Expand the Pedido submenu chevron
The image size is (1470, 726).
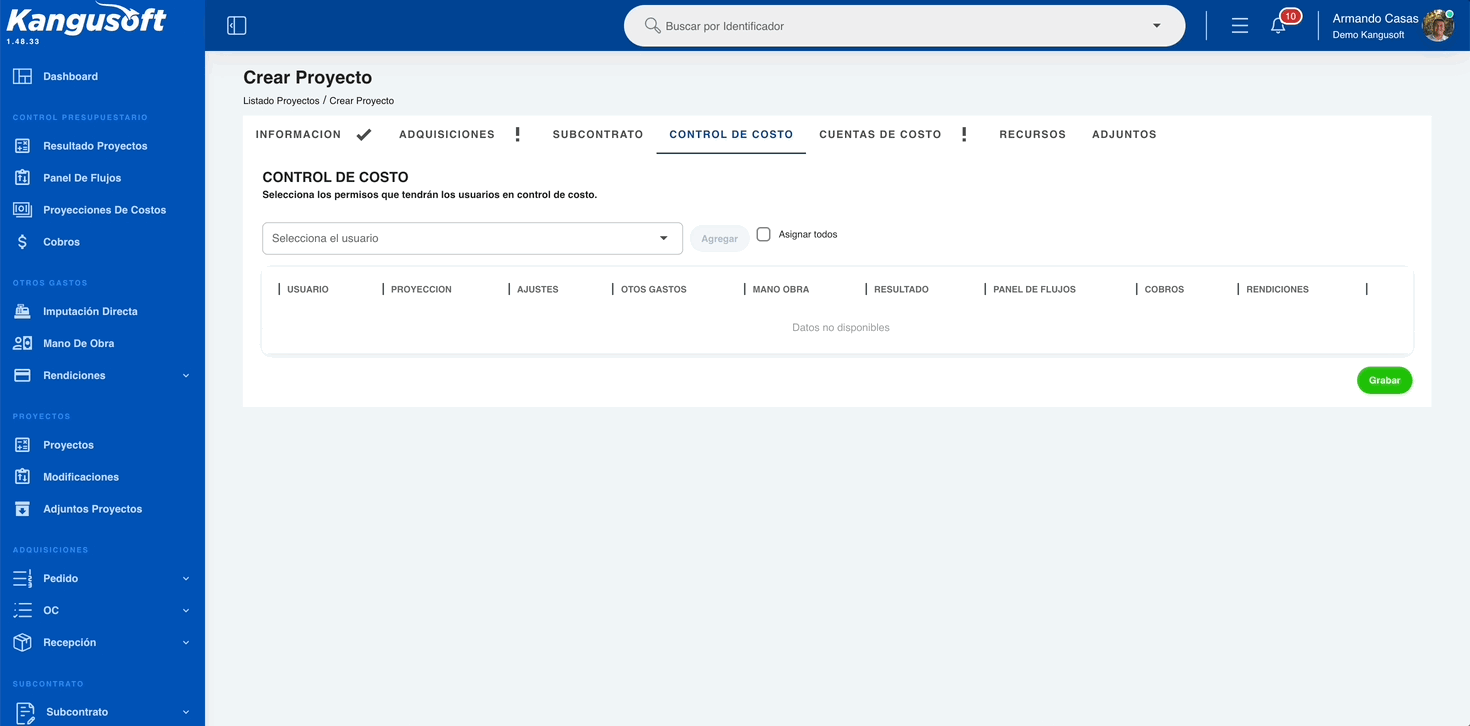pyautogui.click(x=186, y=579)
